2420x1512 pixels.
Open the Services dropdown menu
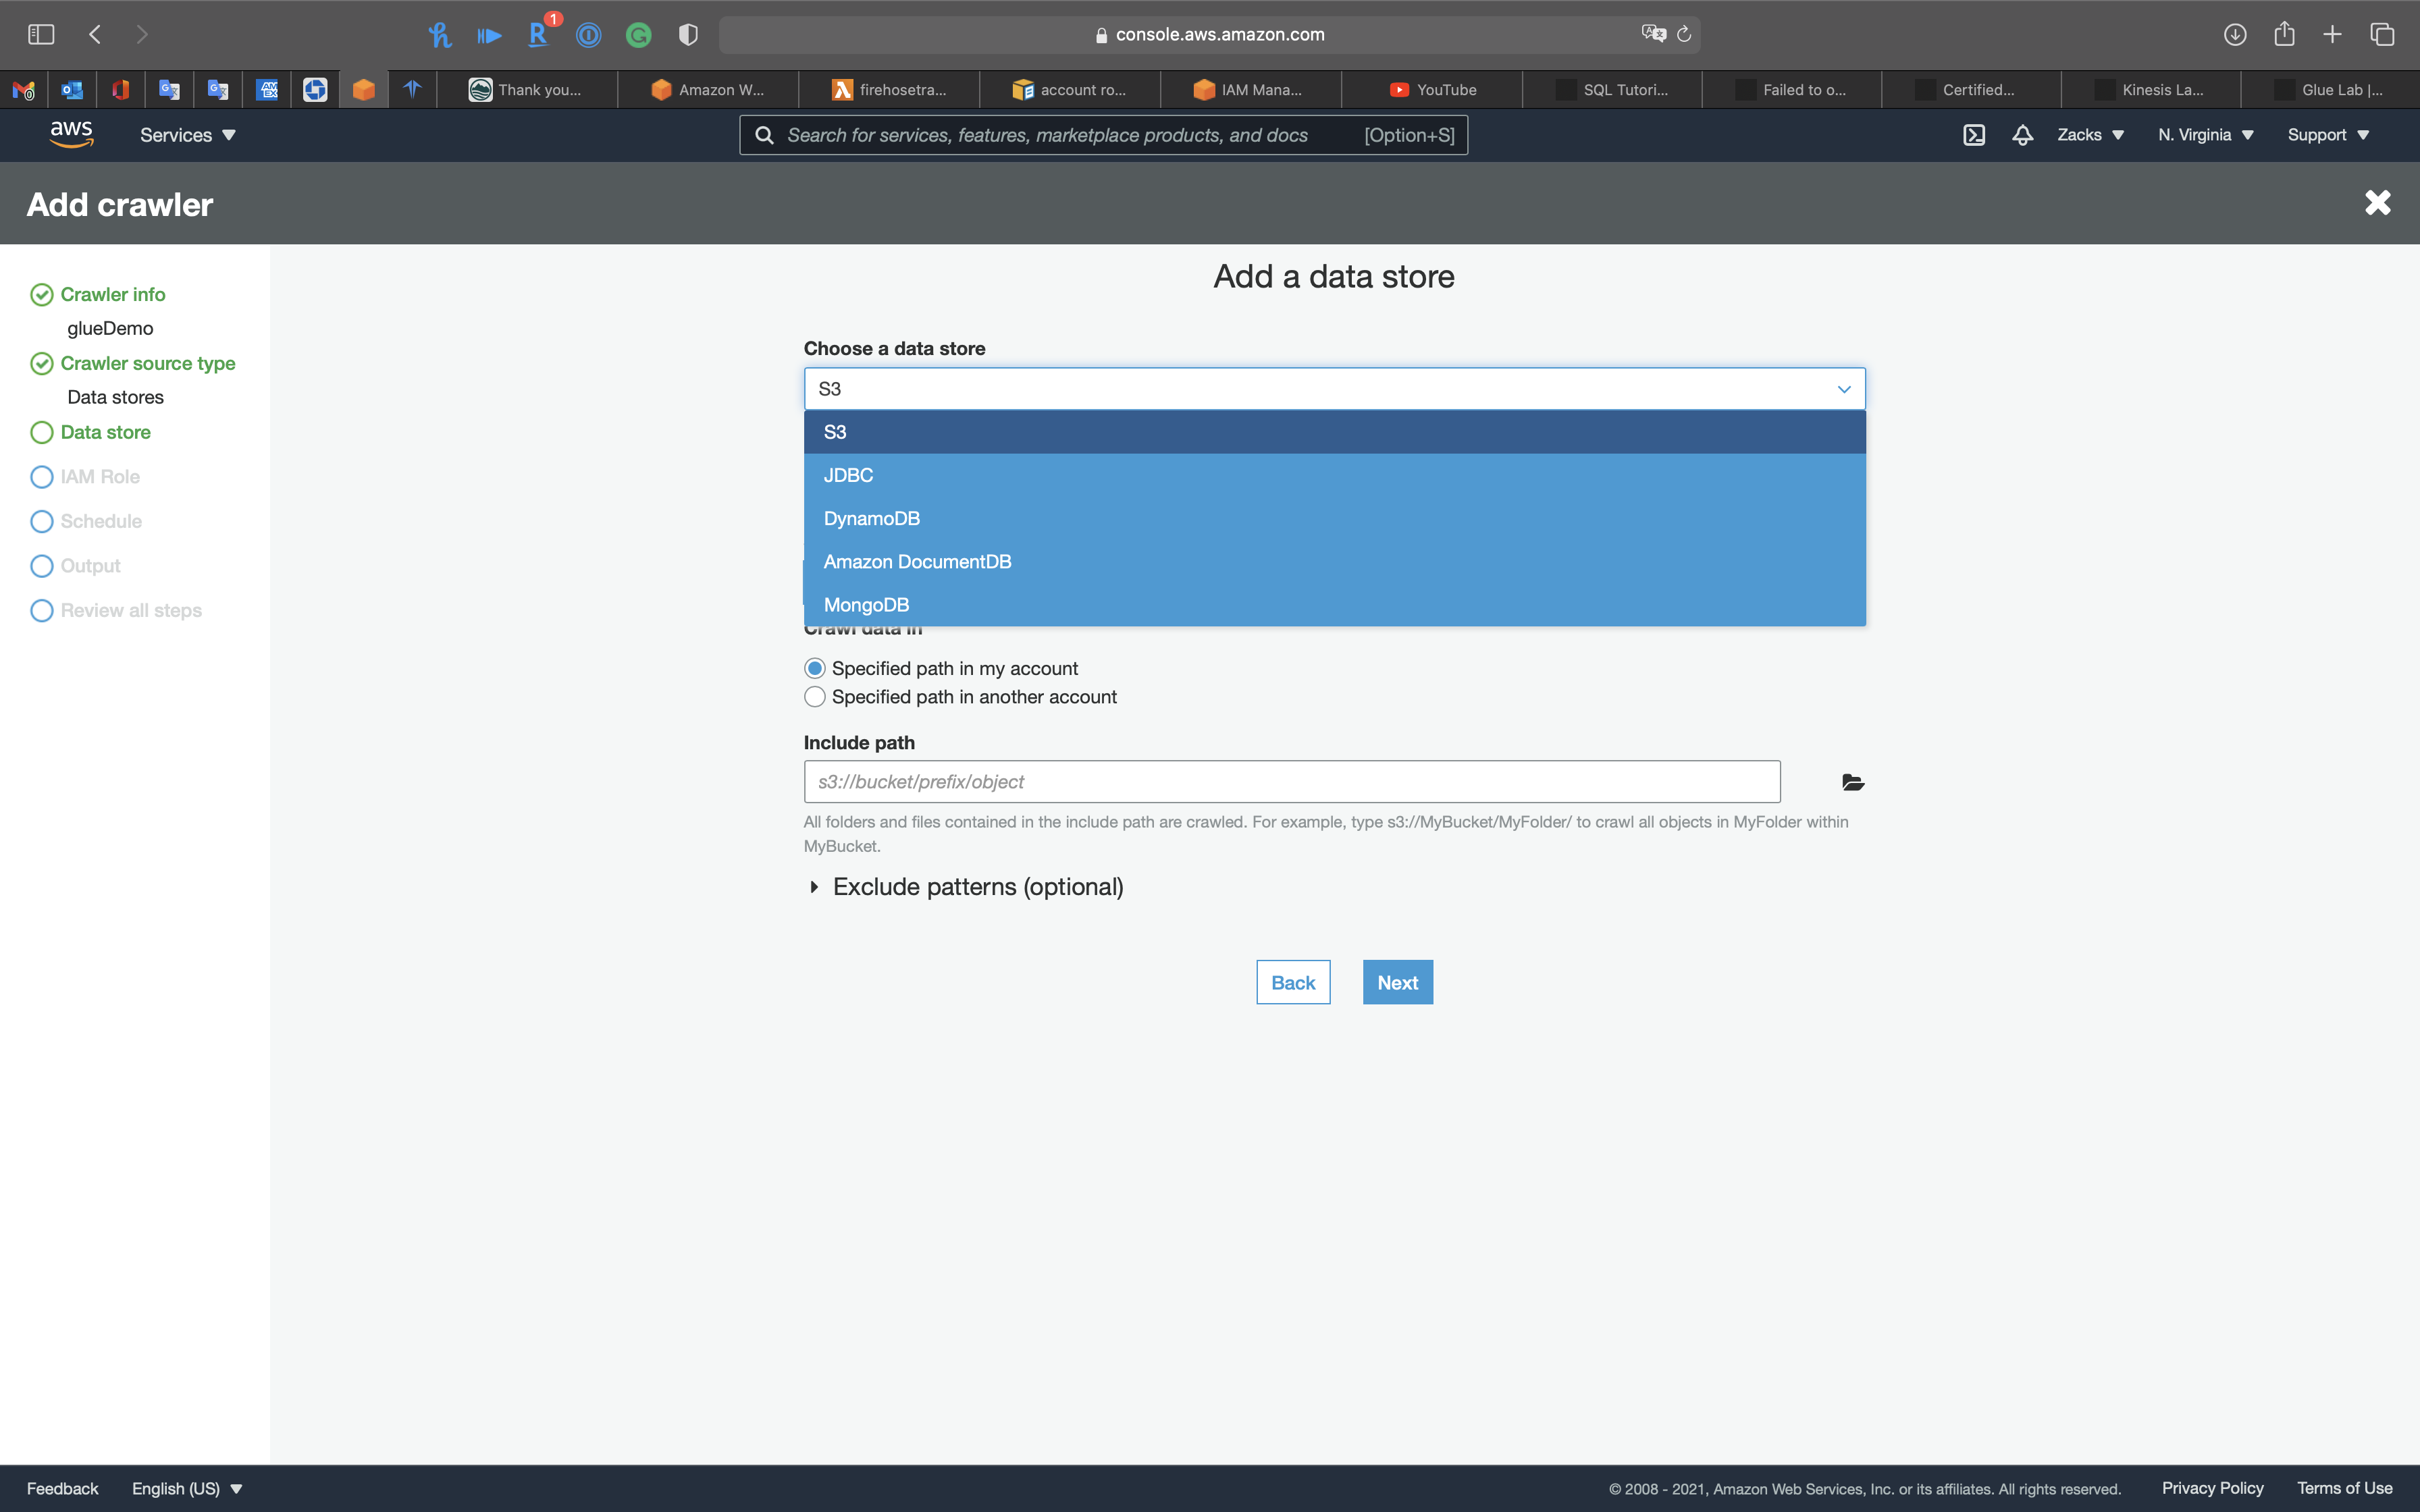(x=187, y=135)
